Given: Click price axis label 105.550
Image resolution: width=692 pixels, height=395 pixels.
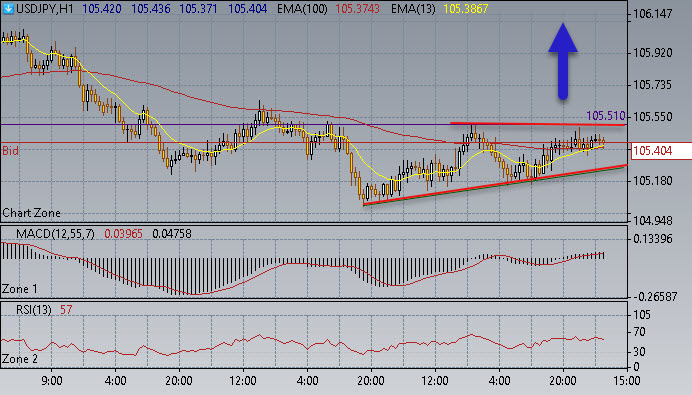Looking at the screenshot, I should tap(653, 117).
